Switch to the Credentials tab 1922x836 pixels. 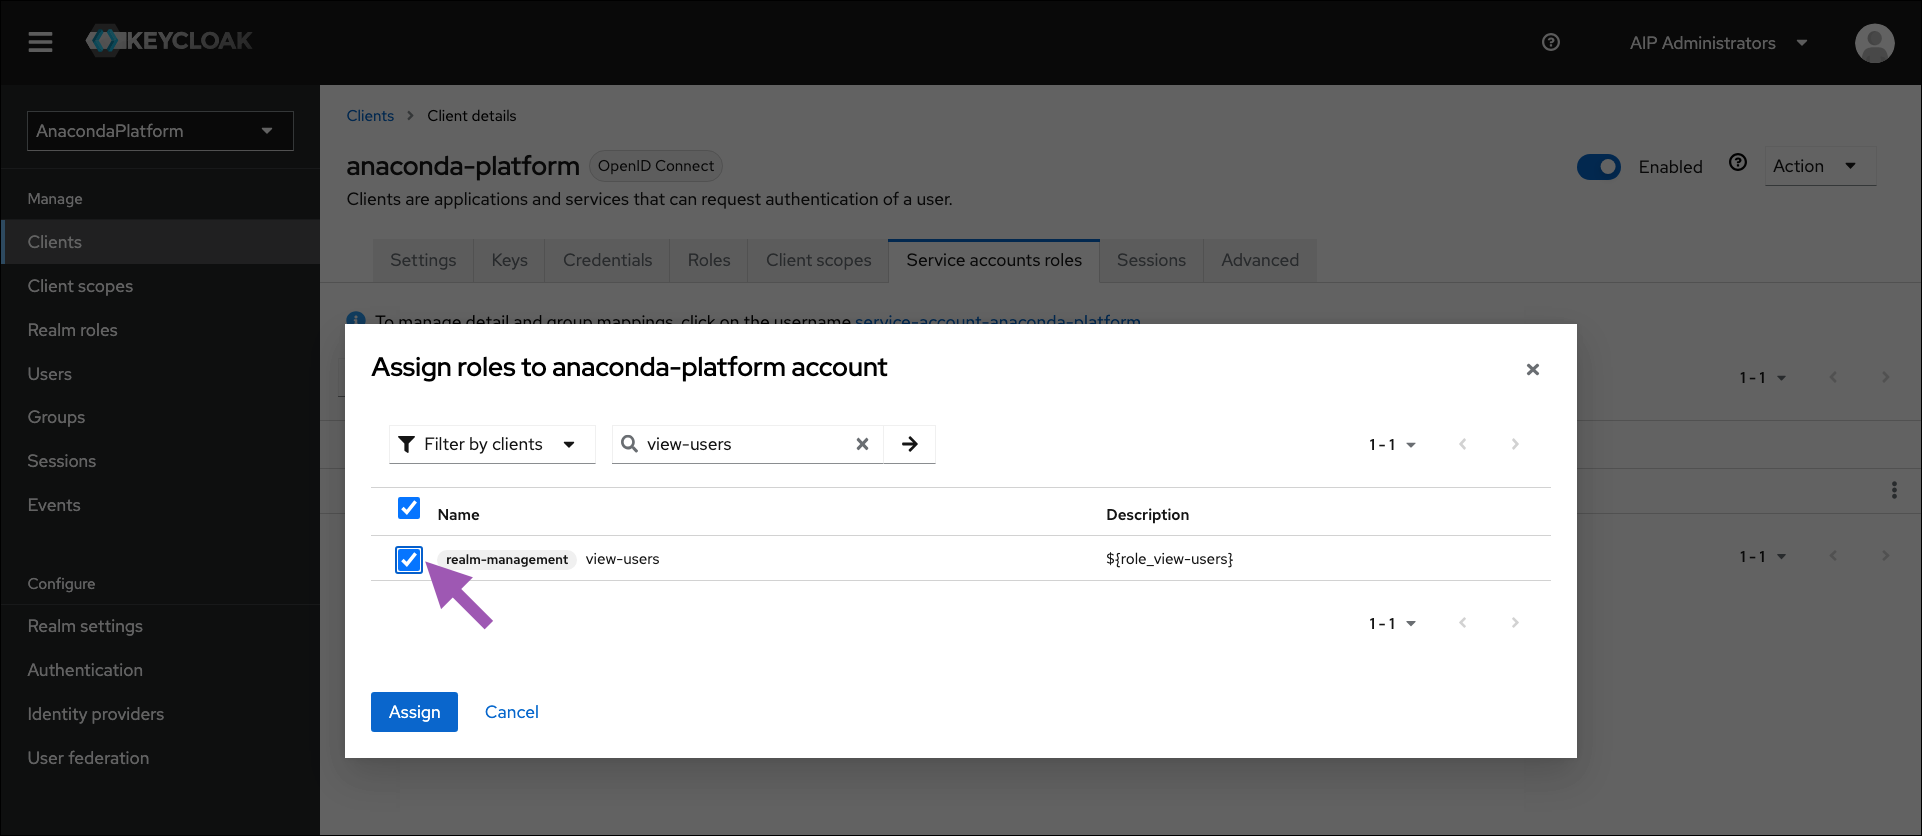607,260
